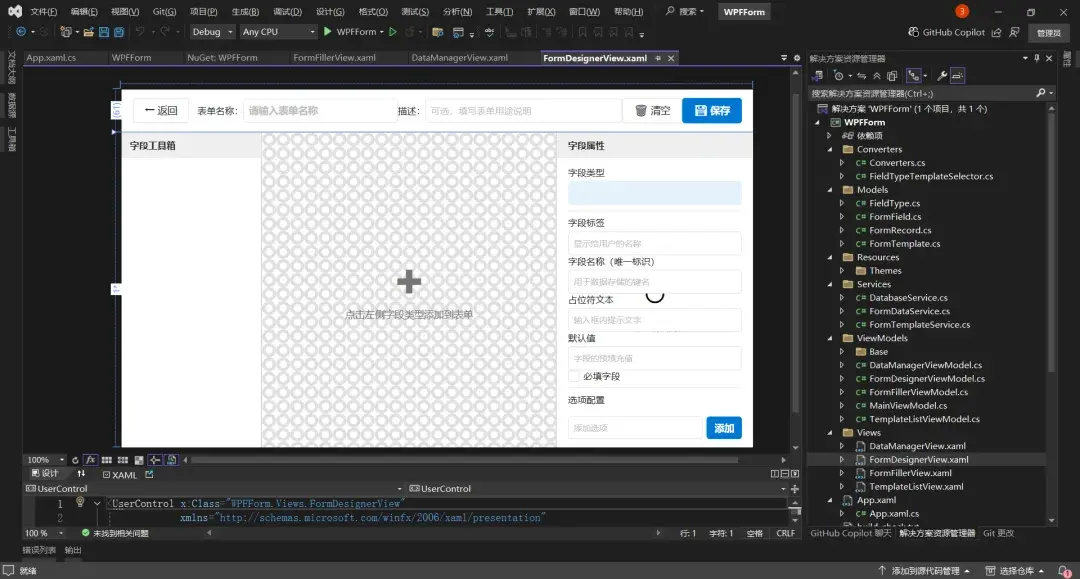
Task: Click the Open File folder icon
Action: (88, 32)
